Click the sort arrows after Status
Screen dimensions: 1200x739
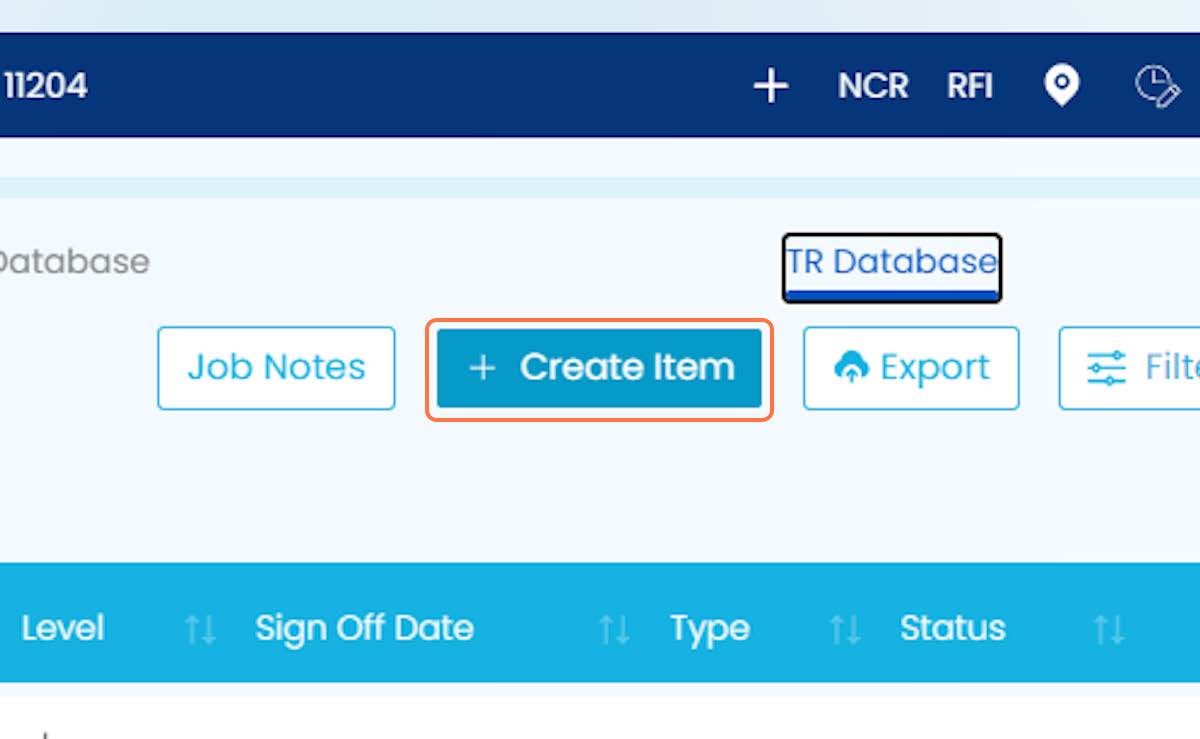pos(1109,629)
